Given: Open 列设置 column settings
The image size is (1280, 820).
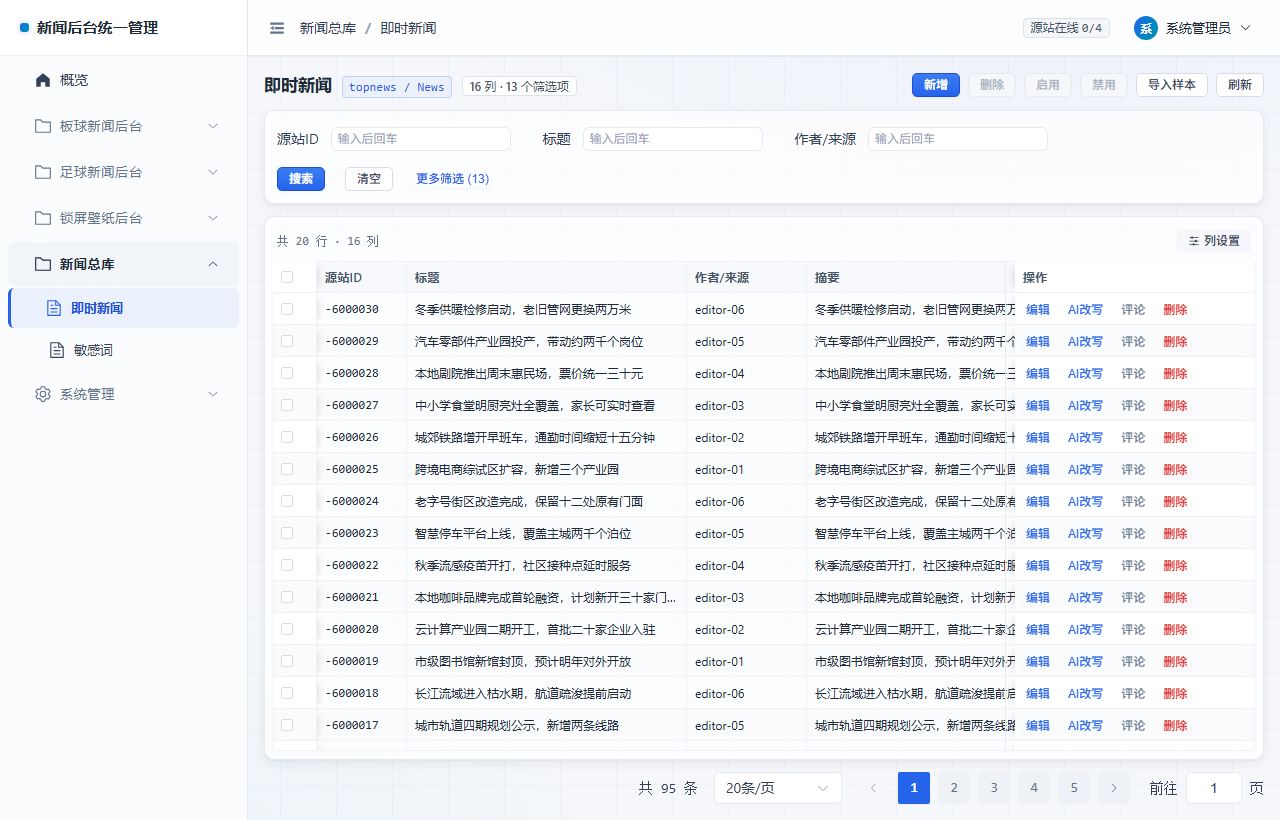Looking at the screenshot, I should tap(1214, 241).
